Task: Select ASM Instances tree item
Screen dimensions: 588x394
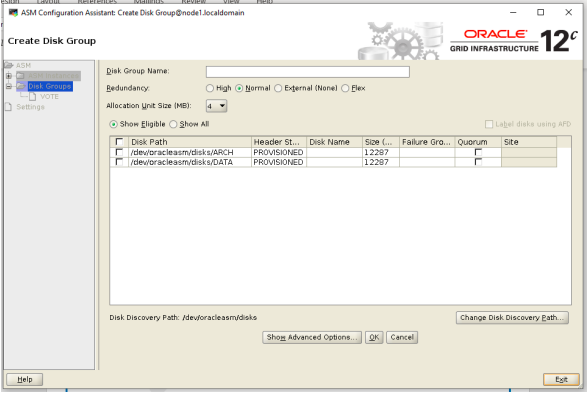Action: 54,76
